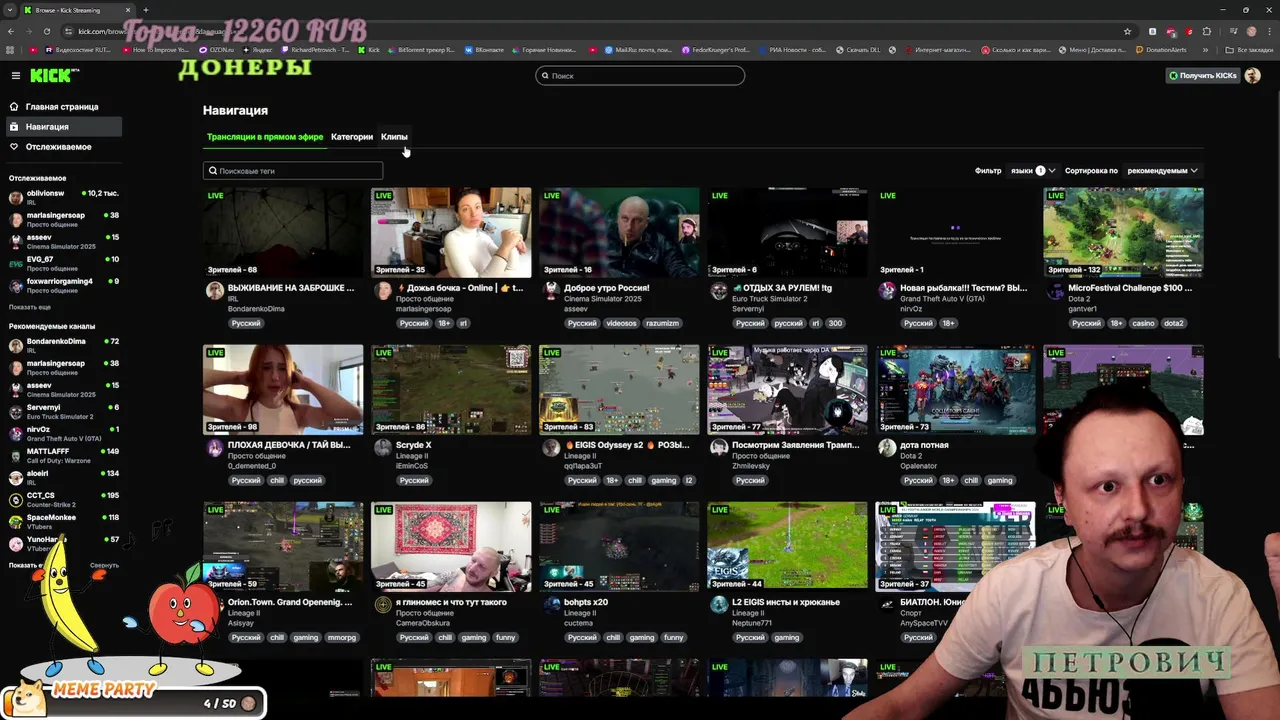Click дота потная stream title

tap(924, 445)
